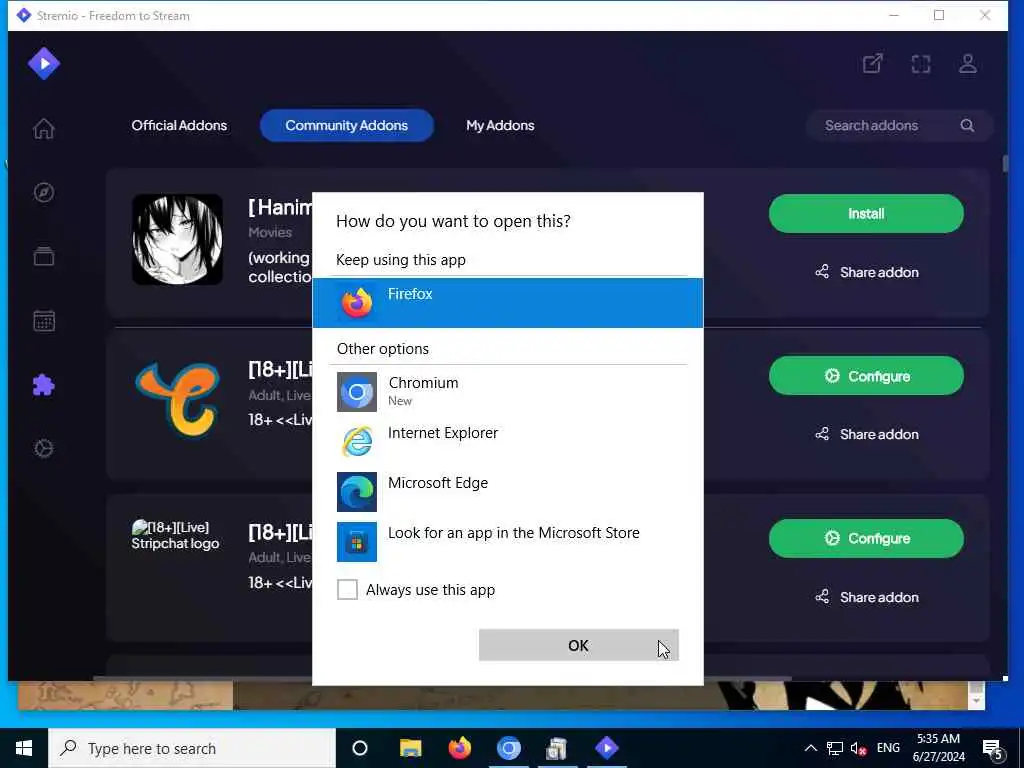The image size is (1024, 768).
Task: Install the first addon in the list
Action: click(x=866, y=214)
